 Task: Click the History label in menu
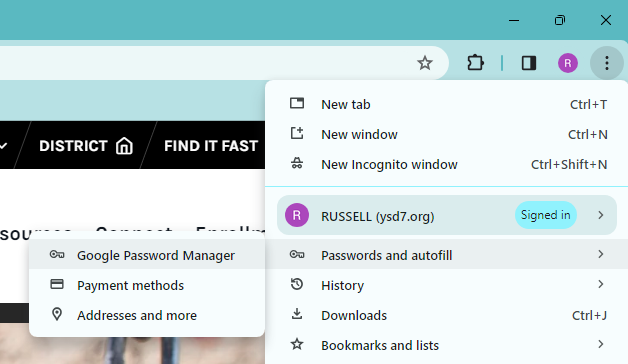point(342,286)
